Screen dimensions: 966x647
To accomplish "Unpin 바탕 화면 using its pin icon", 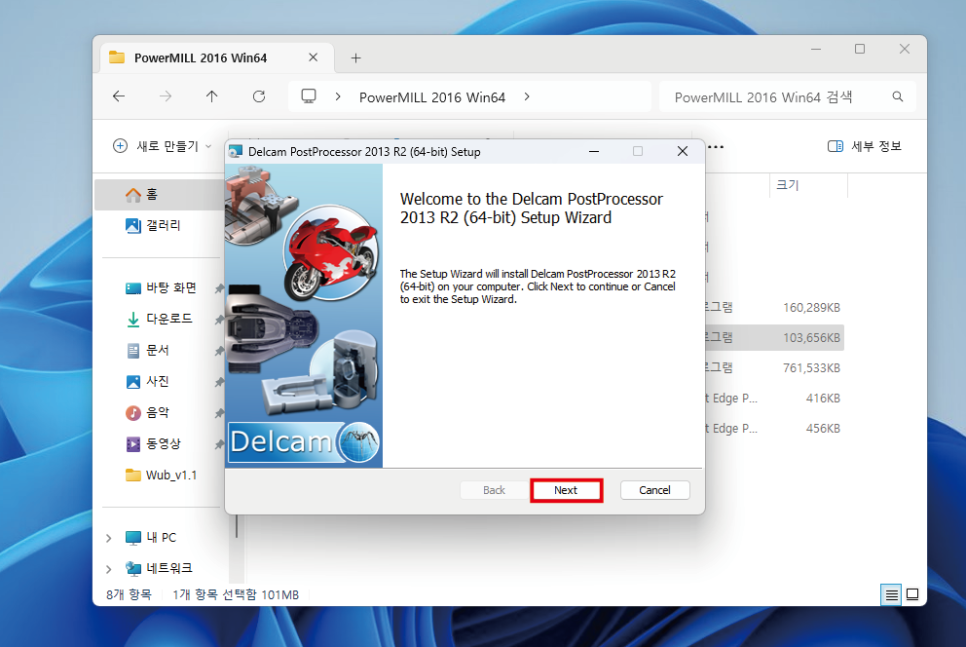I will pyautogui.click(x=219, y=288).
